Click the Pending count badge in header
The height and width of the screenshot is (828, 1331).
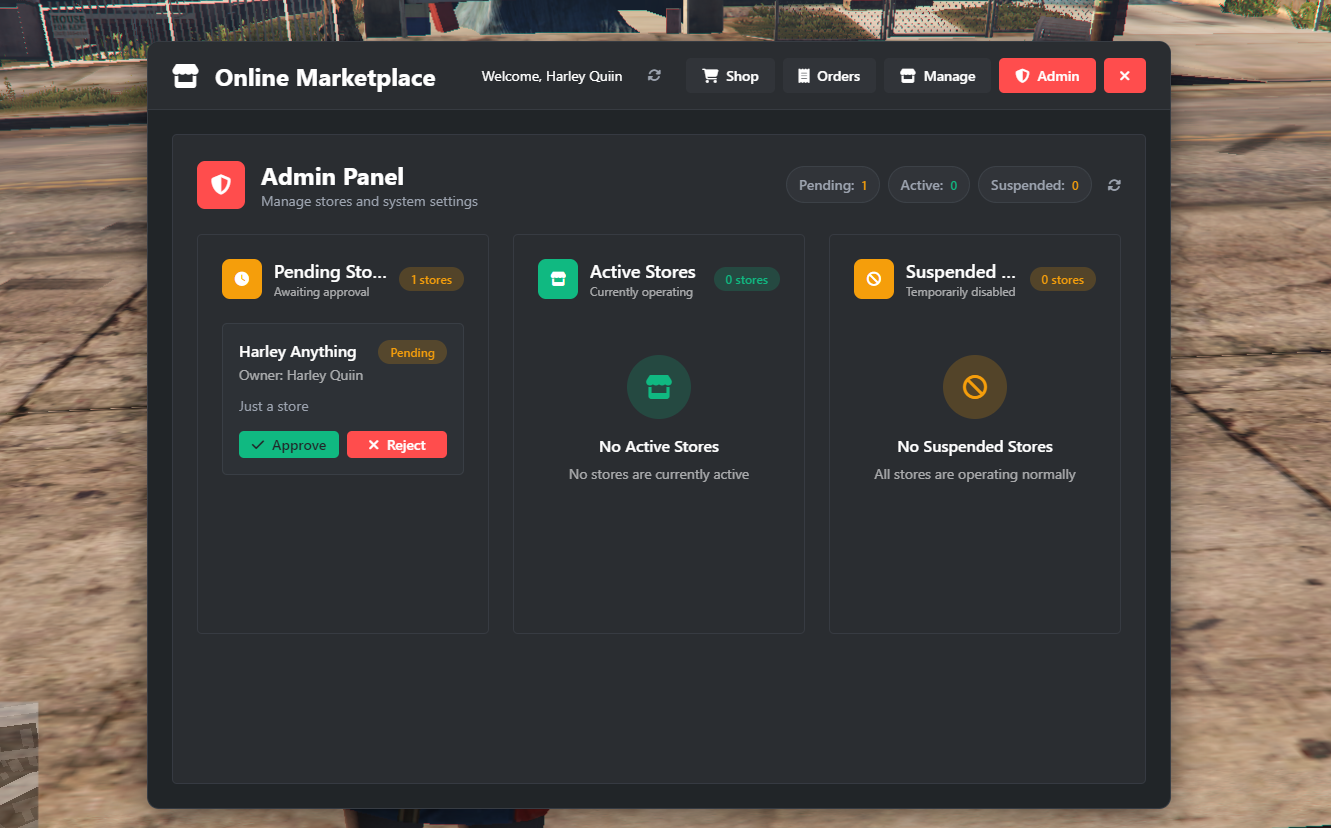tap(832, 185)
